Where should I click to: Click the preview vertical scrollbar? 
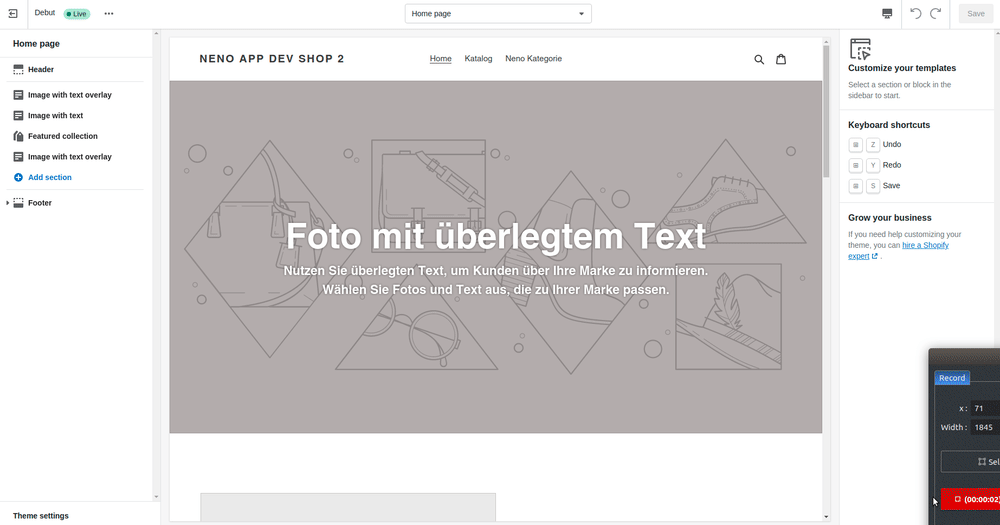[826, 112]
